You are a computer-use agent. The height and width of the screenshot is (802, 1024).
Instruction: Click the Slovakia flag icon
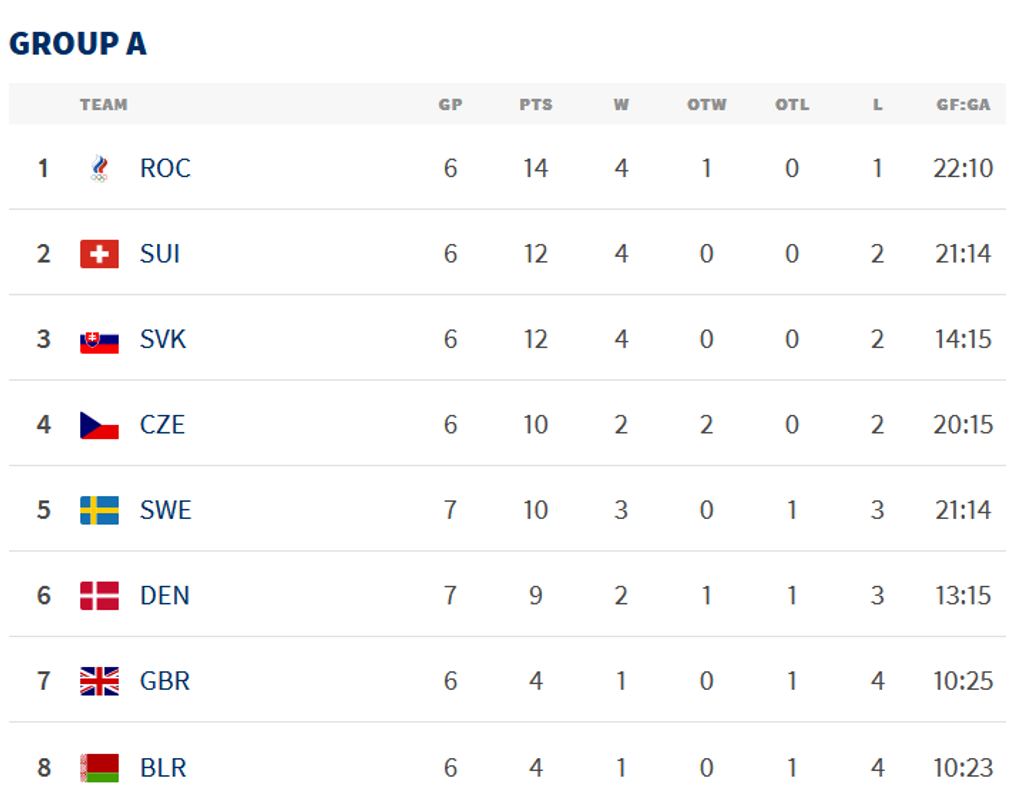(x=99, y=340)
